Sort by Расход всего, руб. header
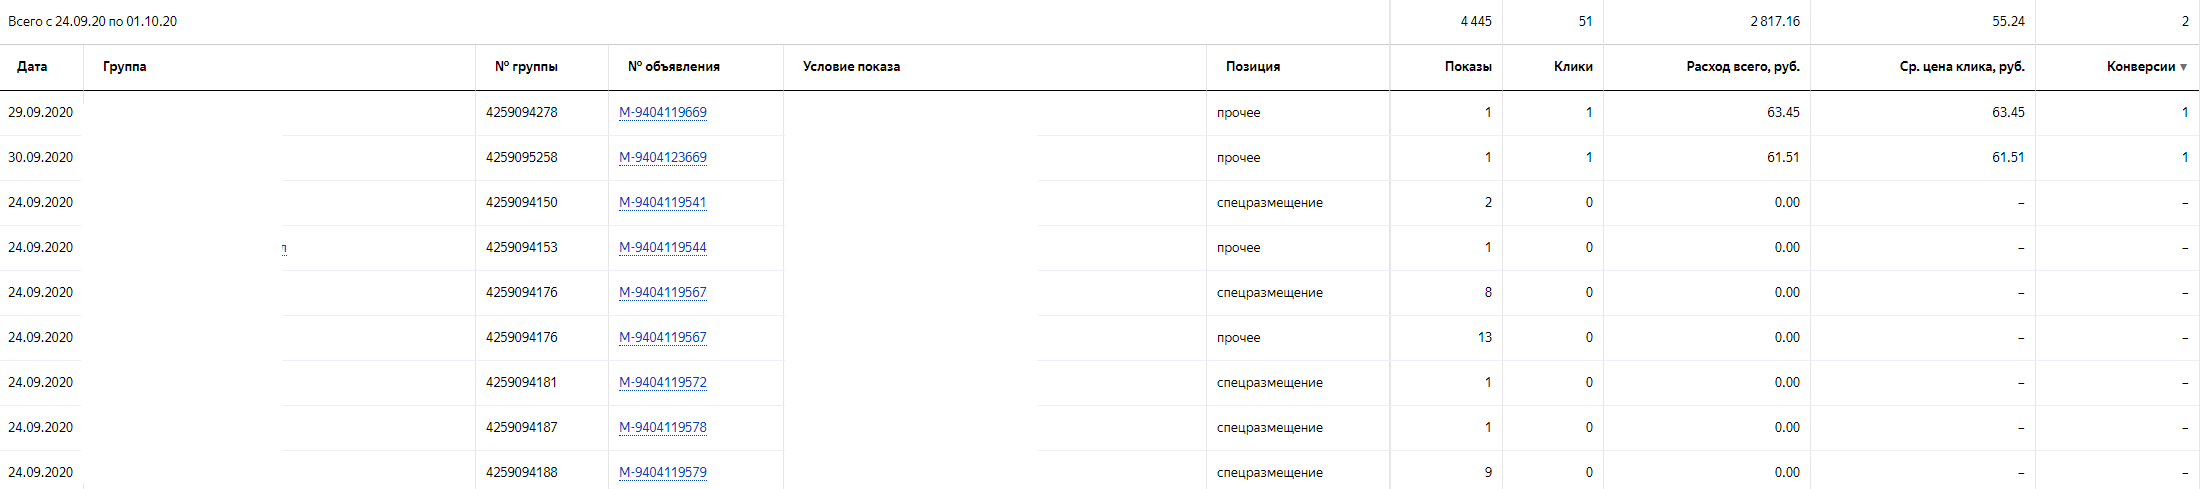Viewport: 2204px width, 489px height. (x=1742, y=67)
